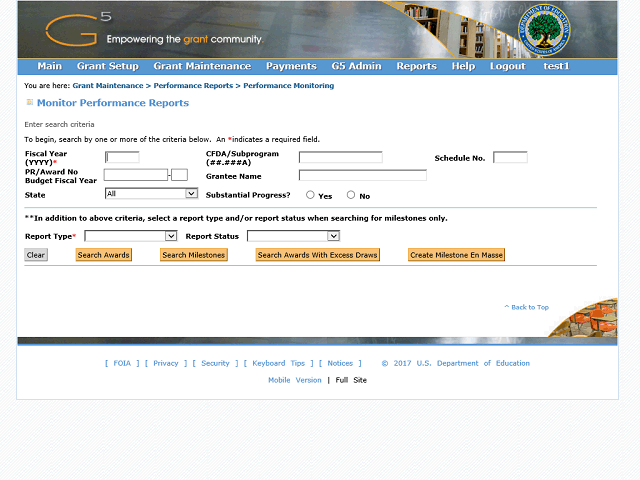640x480 pixels.
Task: Click Performance Reports breadcrumb link
Action: [x=193, y=86]
